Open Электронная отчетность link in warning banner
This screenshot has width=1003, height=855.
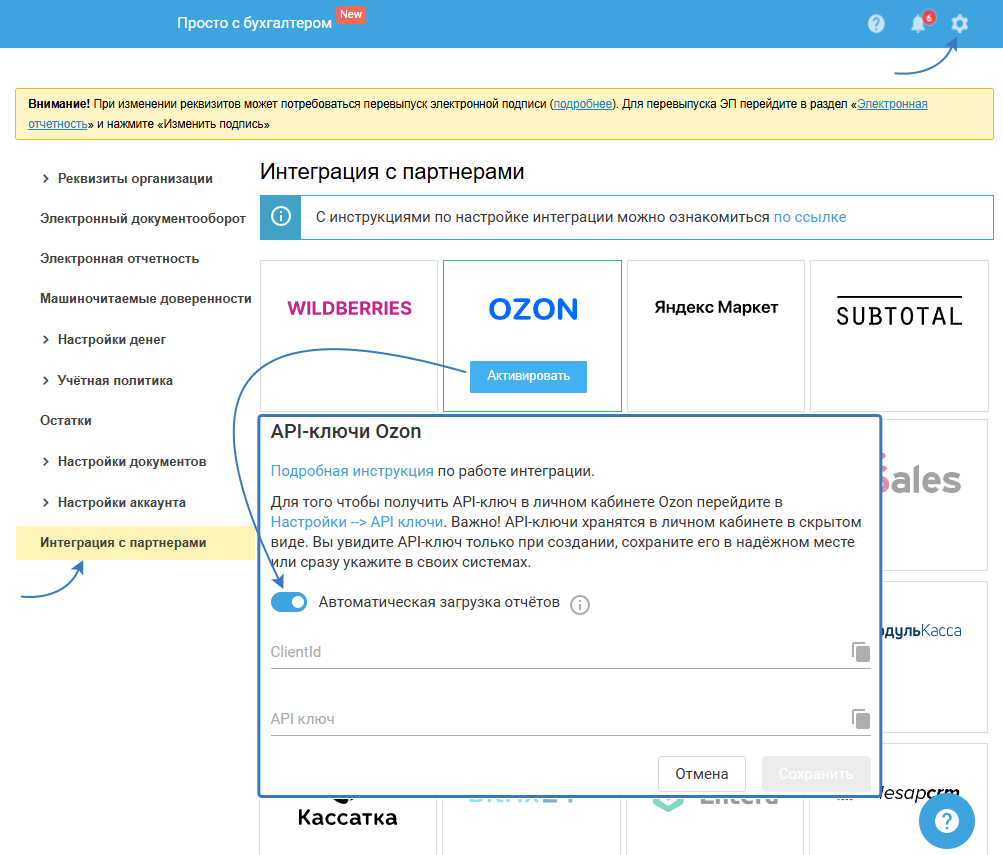[892, 104]
